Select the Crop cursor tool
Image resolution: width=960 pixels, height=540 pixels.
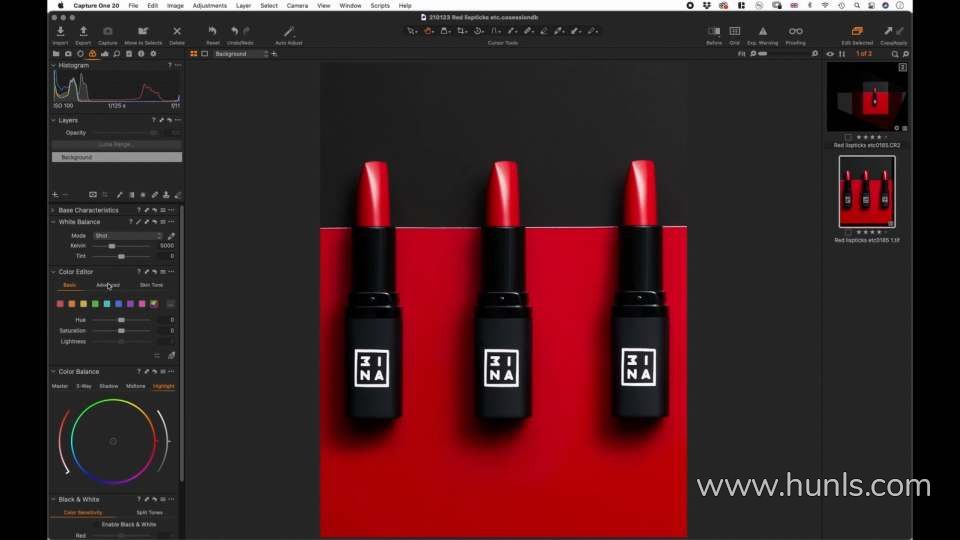point(462,31)
